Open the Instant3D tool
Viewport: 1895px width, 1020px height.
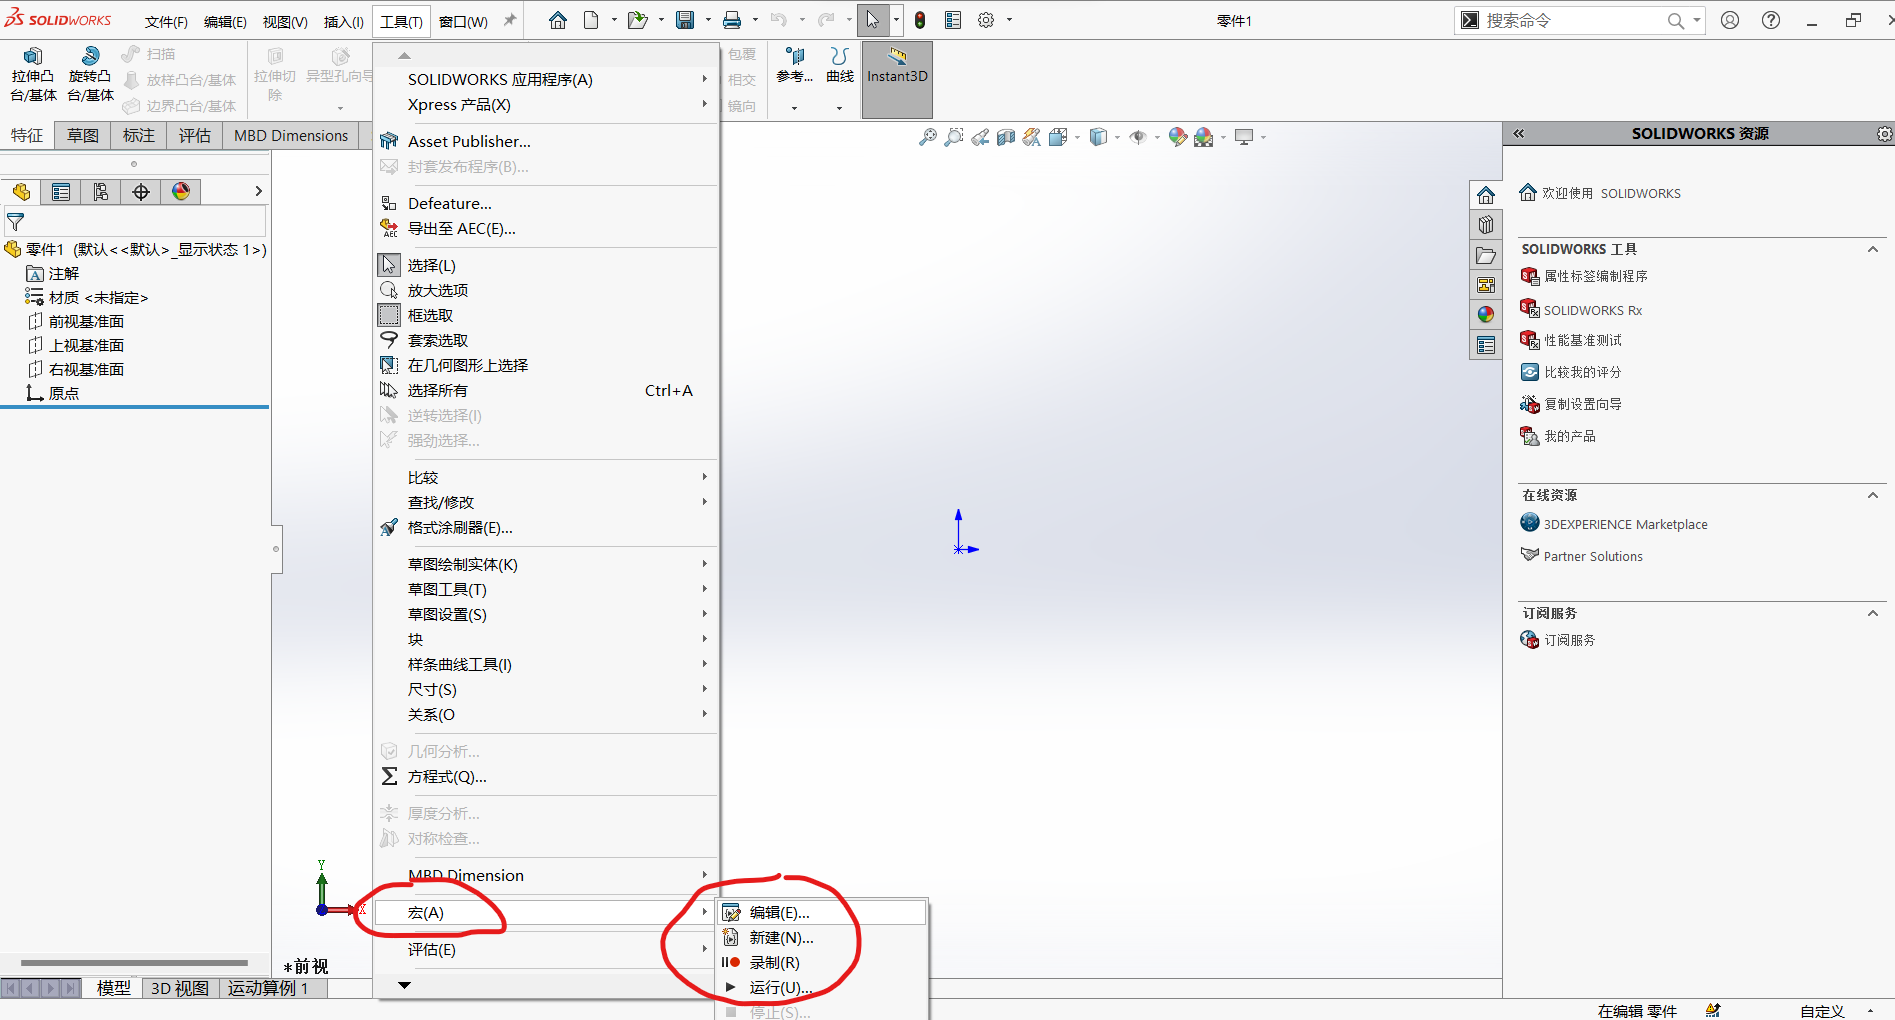click(x=896, y=79)
